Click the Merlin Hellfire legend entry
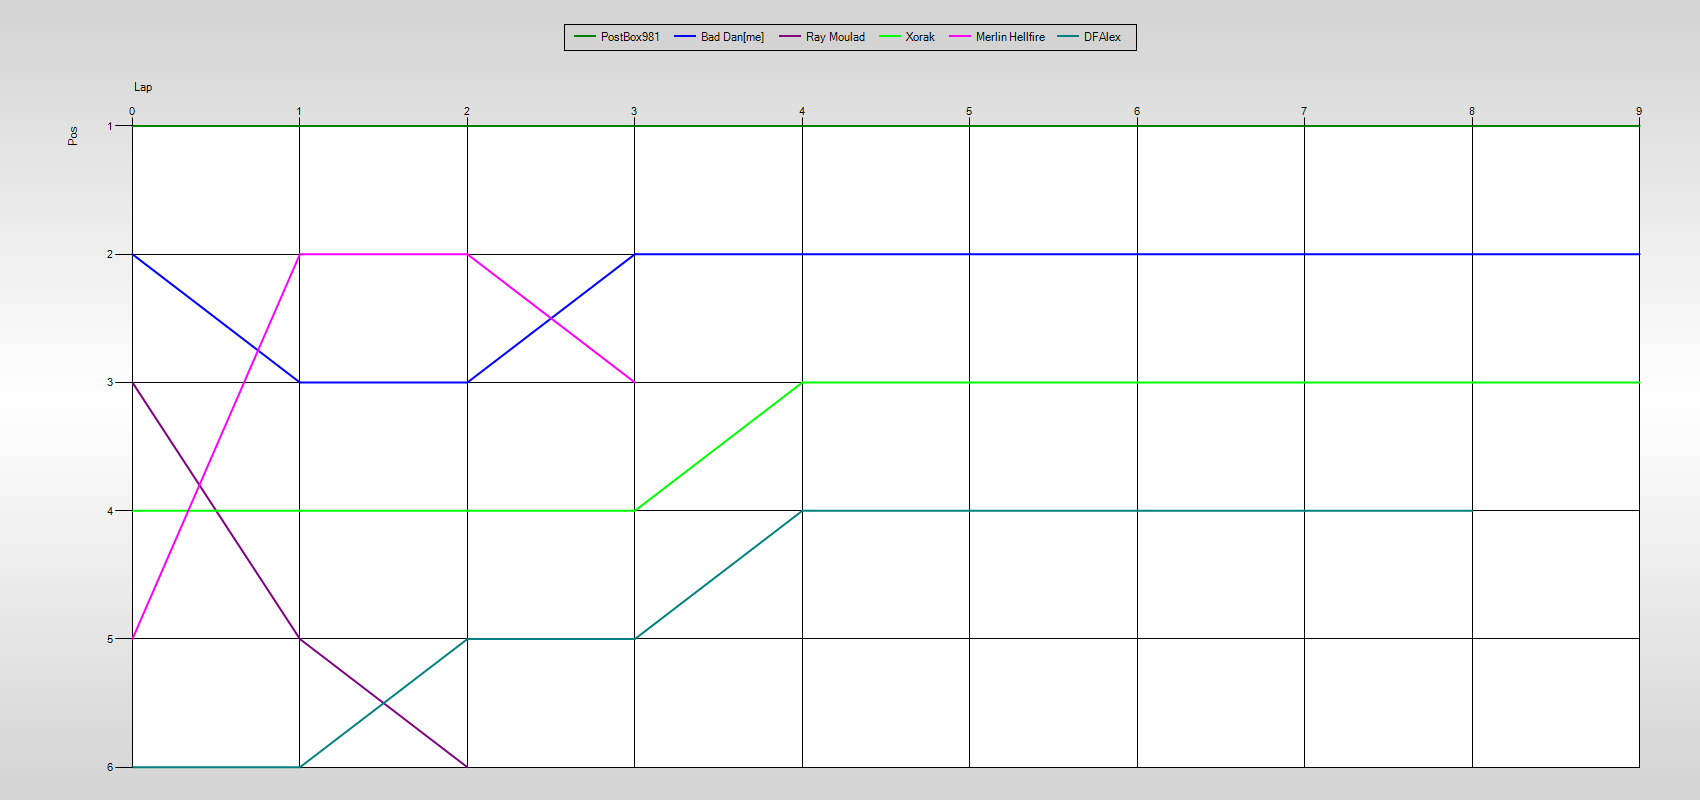Image resolution: width=1700 pixels, height=800 pixels. [1010, 37]
